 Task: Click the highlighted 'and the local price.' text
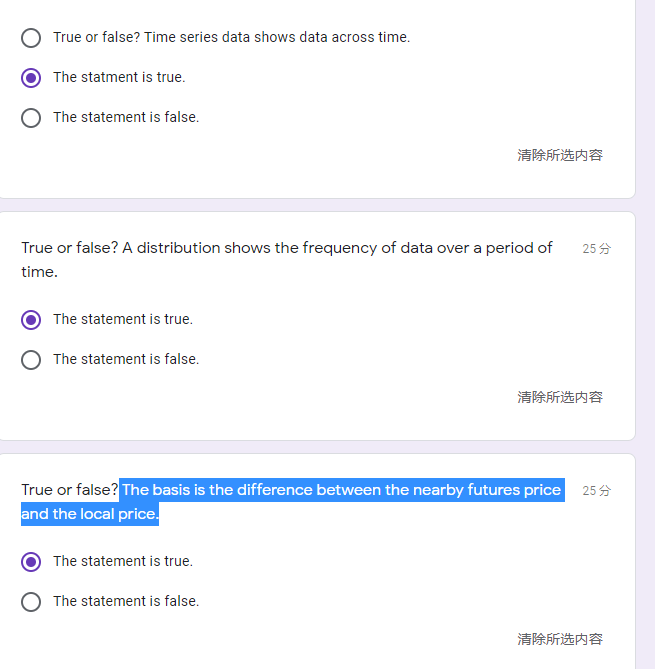tap(90, 514)
